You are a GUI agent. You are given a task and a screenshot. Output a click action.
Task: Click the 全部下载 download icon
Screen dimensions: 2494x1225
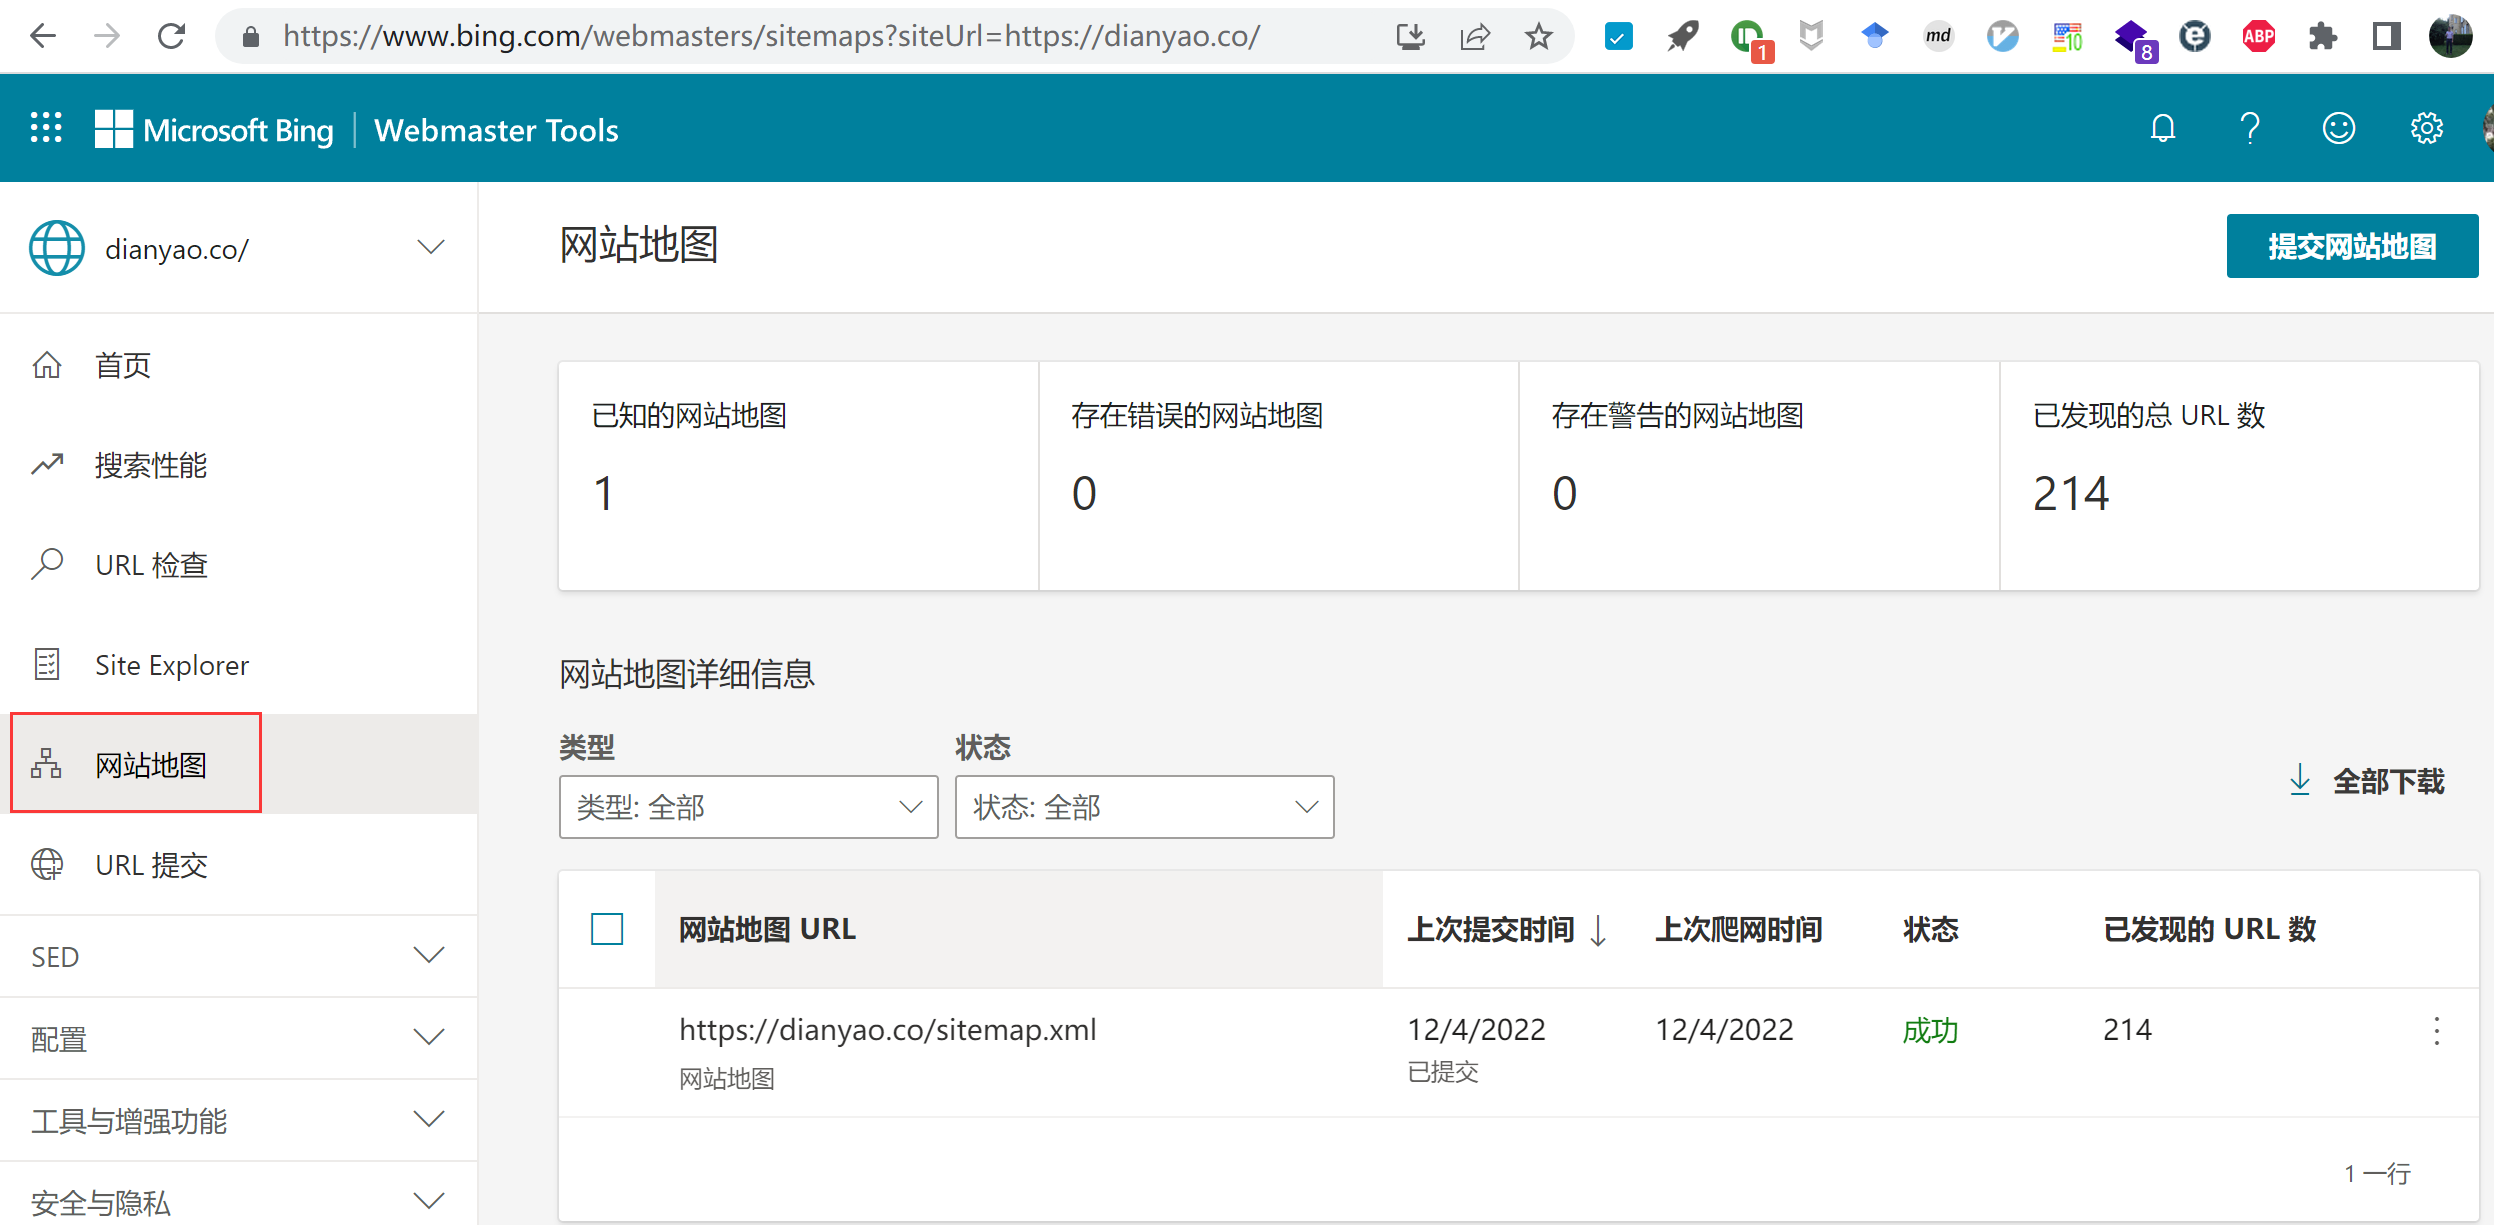pyautogui.click(x=2301, y=781)
